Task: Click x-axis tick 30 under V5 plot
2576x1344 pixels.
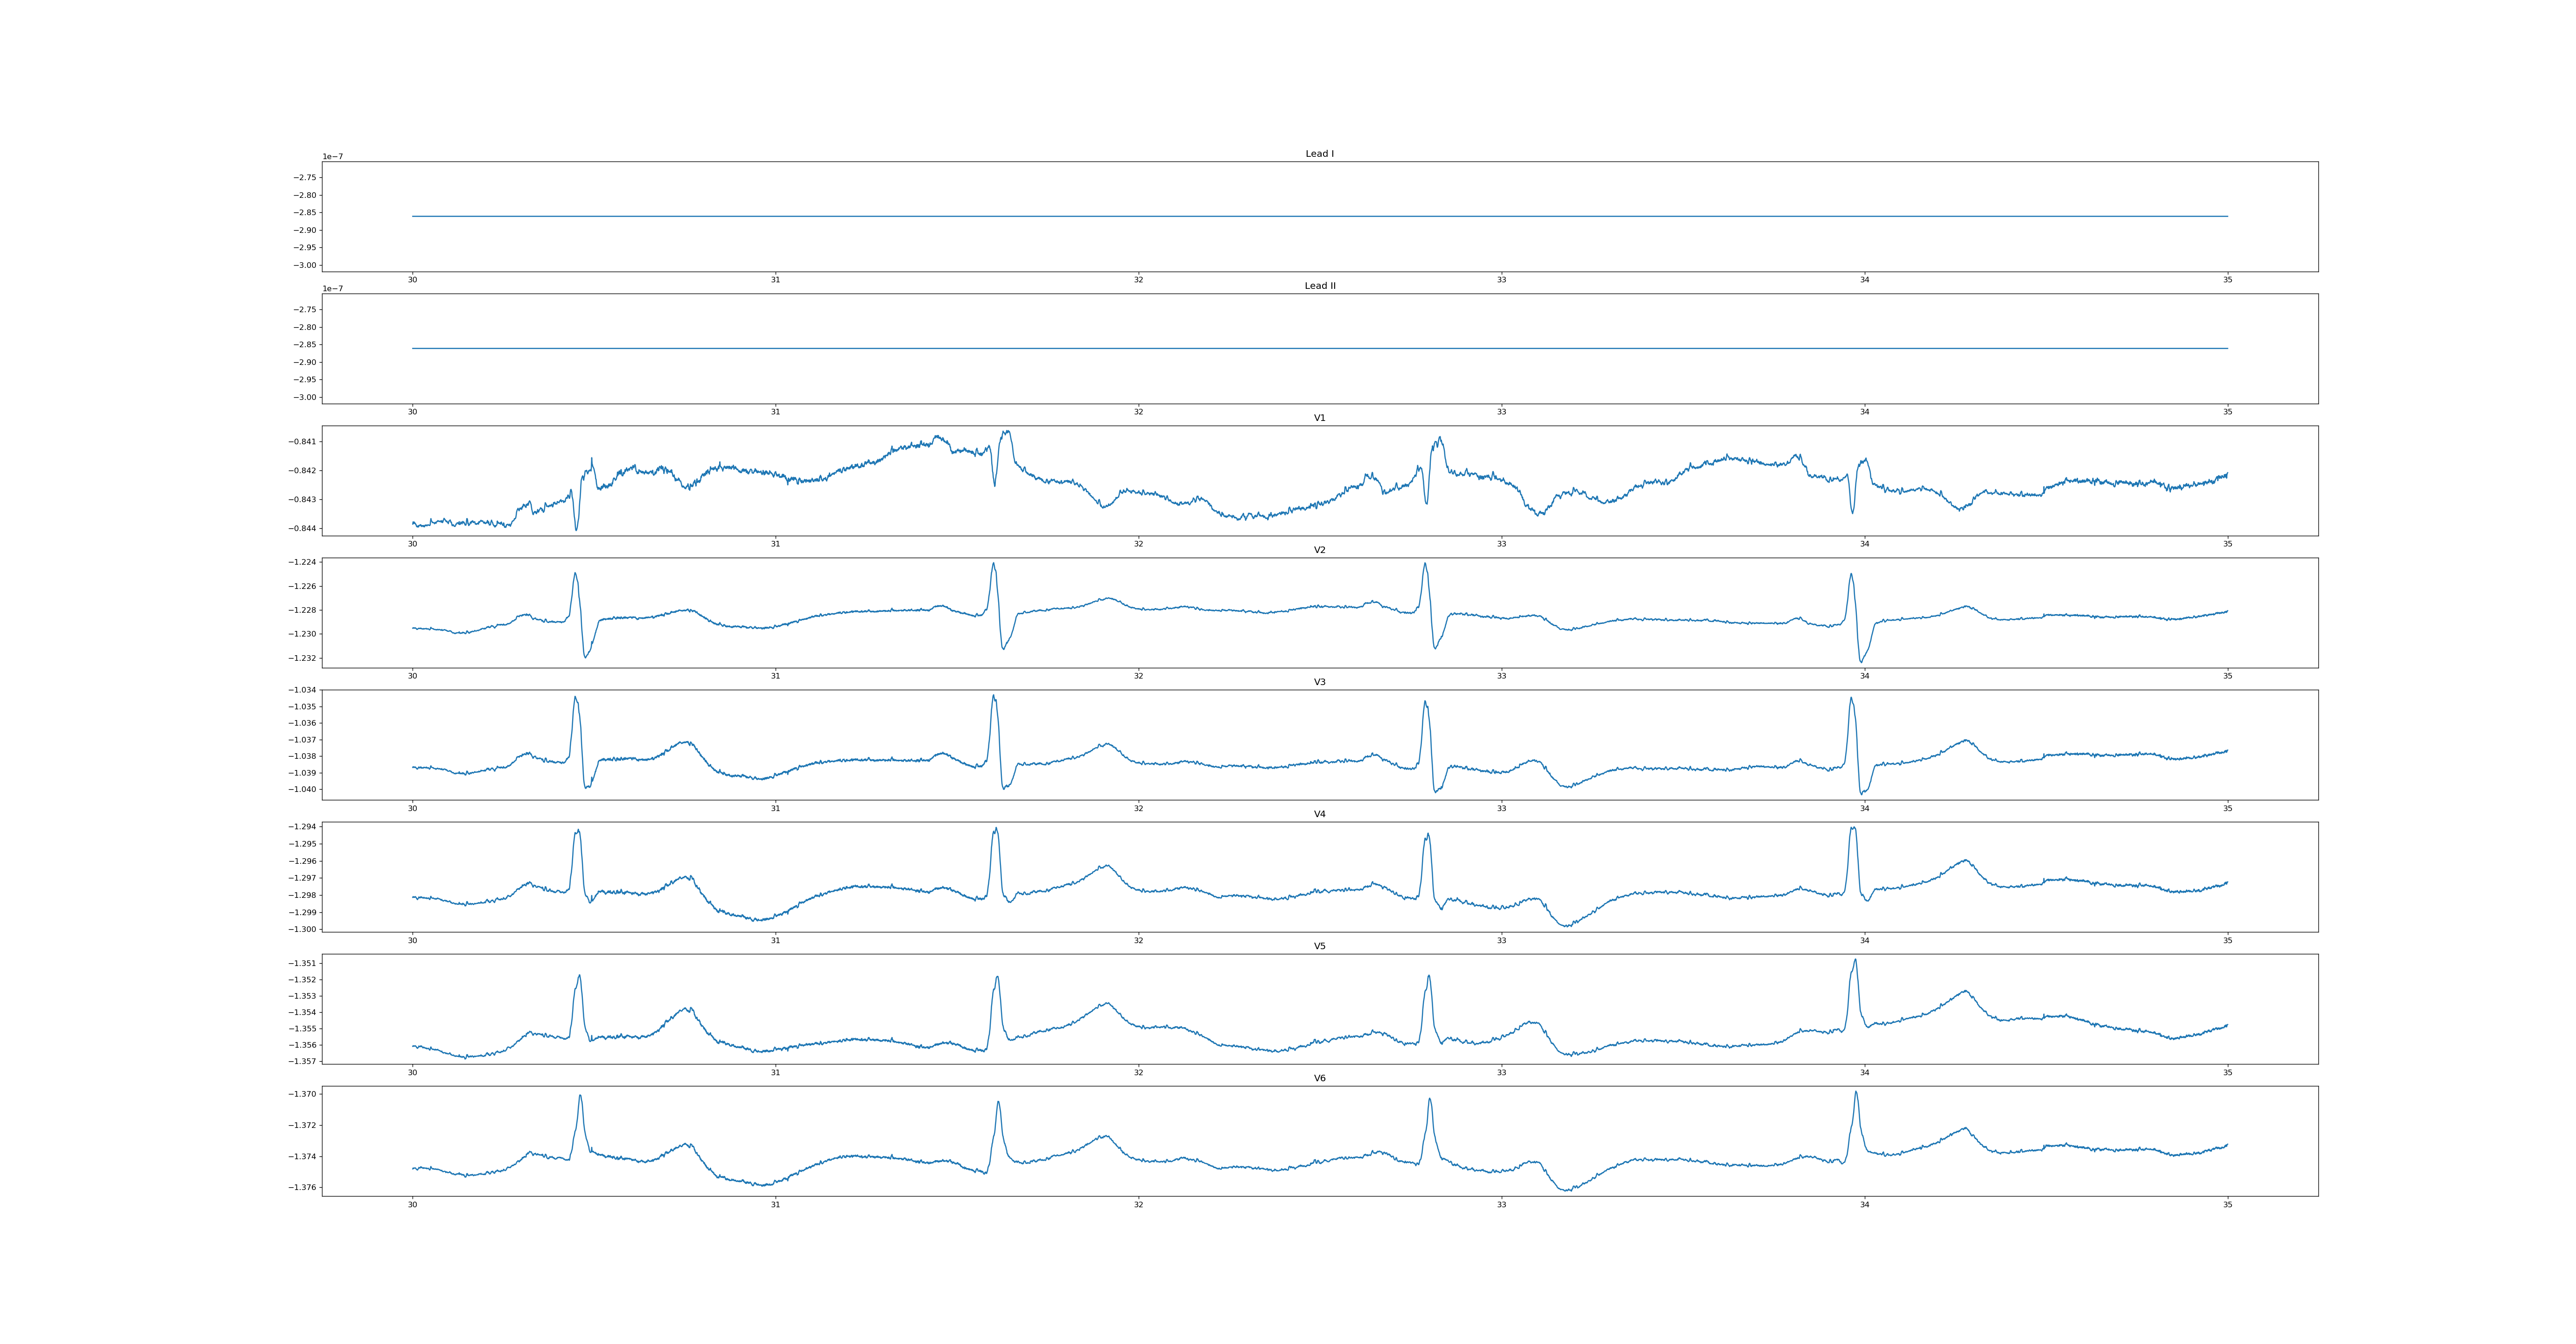Action: pos(412,1072)
